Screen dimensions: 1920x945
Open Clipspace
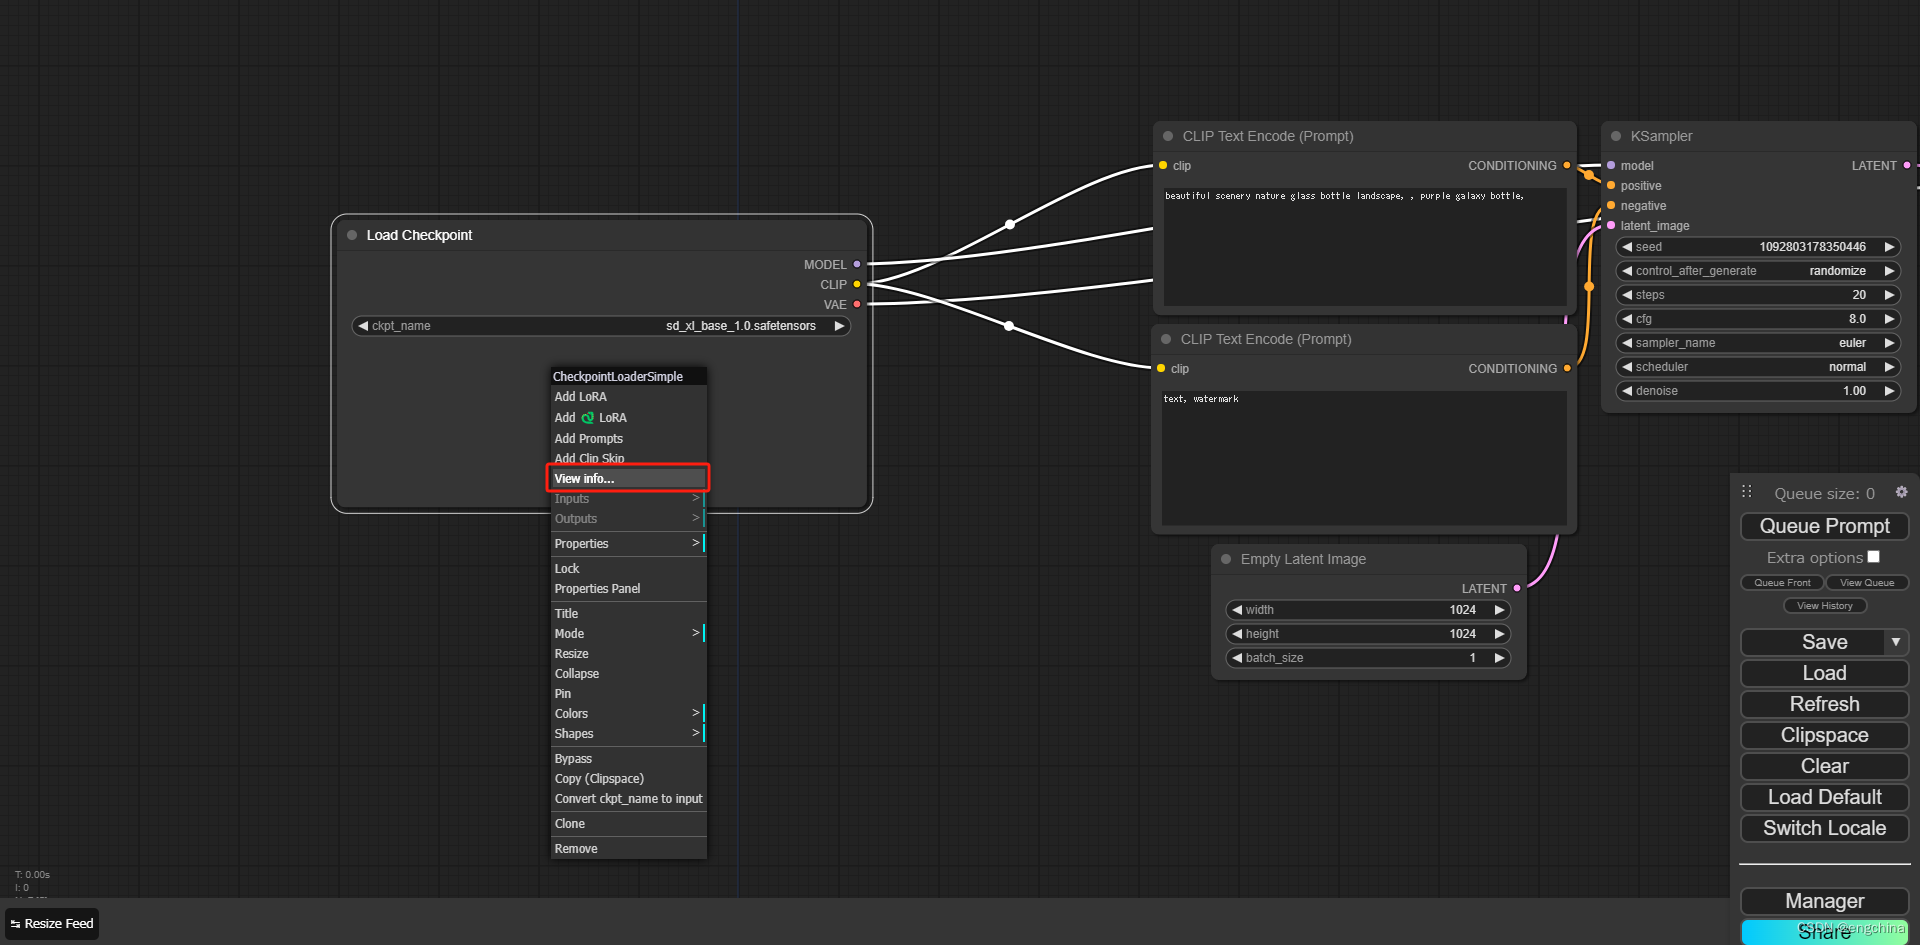[x=1824, y=735]
